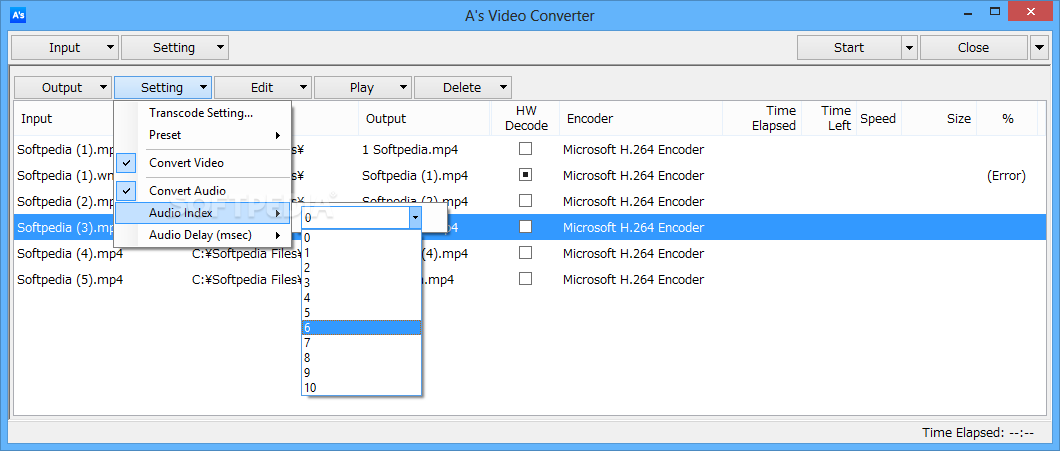Click the Output button
Viewport: 1060px width, 451px height.
point(62,87)
